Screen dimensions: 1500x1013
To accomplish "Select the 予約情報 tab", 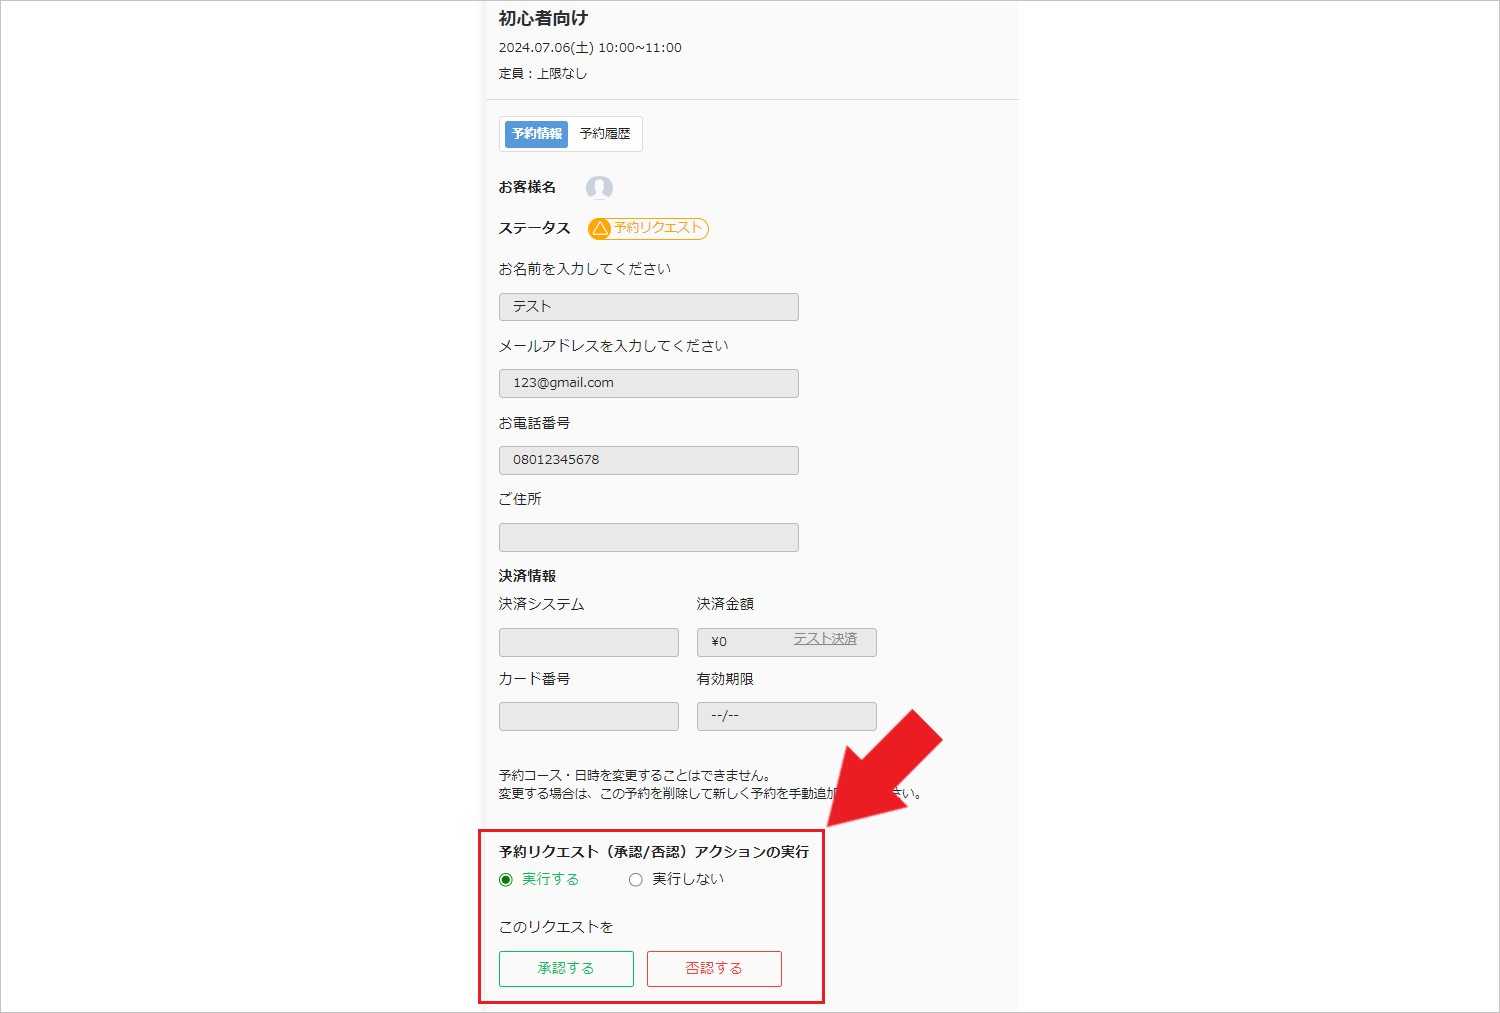I will pyautogui.click(x=535, y=133).
